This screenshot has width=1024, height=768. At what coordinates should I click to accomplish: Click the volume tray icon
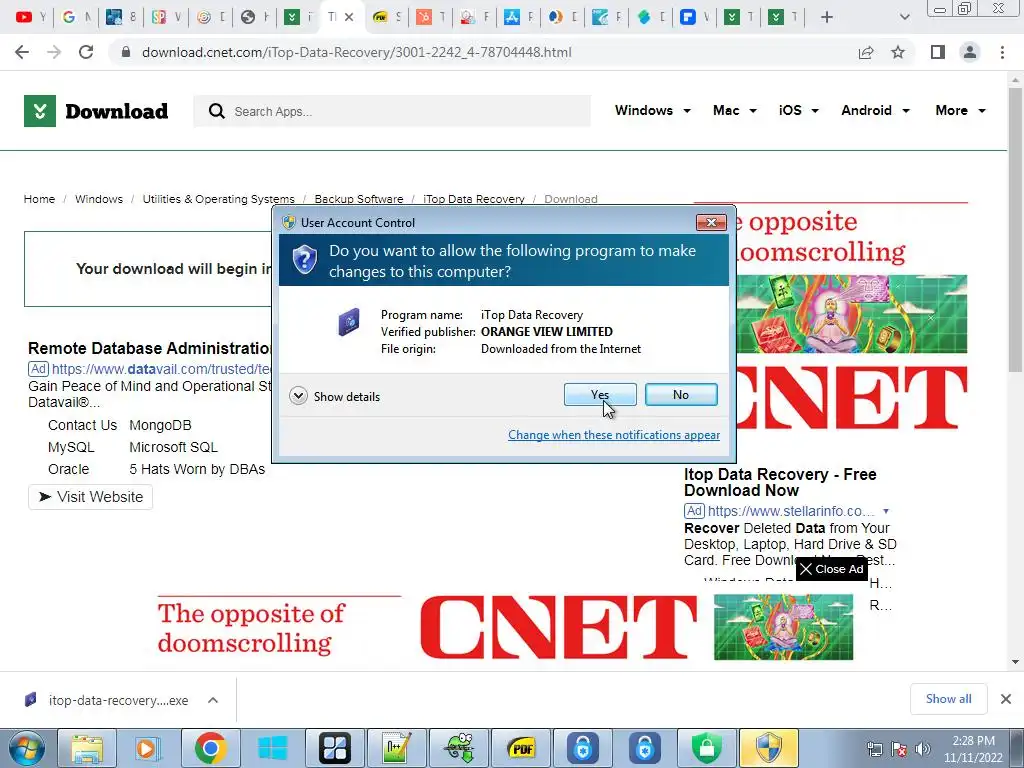coord(922,749)
